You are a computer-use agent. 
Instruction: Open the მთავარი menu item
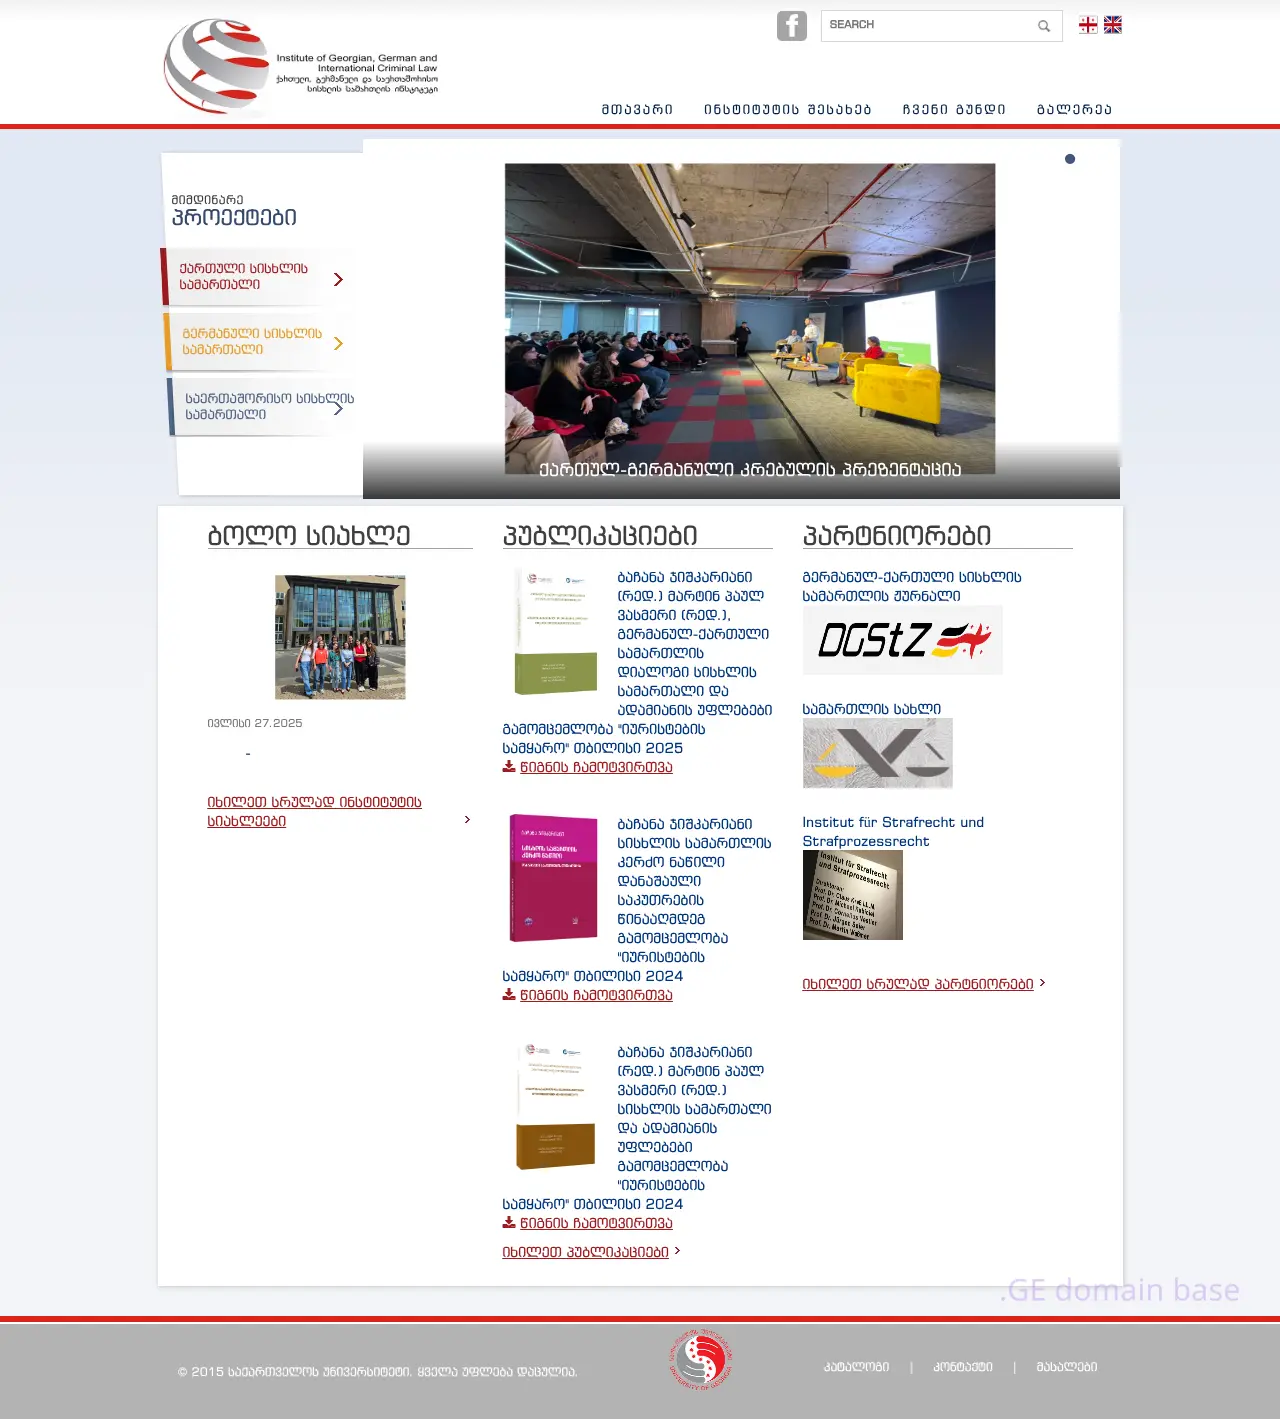coord(637,110)
